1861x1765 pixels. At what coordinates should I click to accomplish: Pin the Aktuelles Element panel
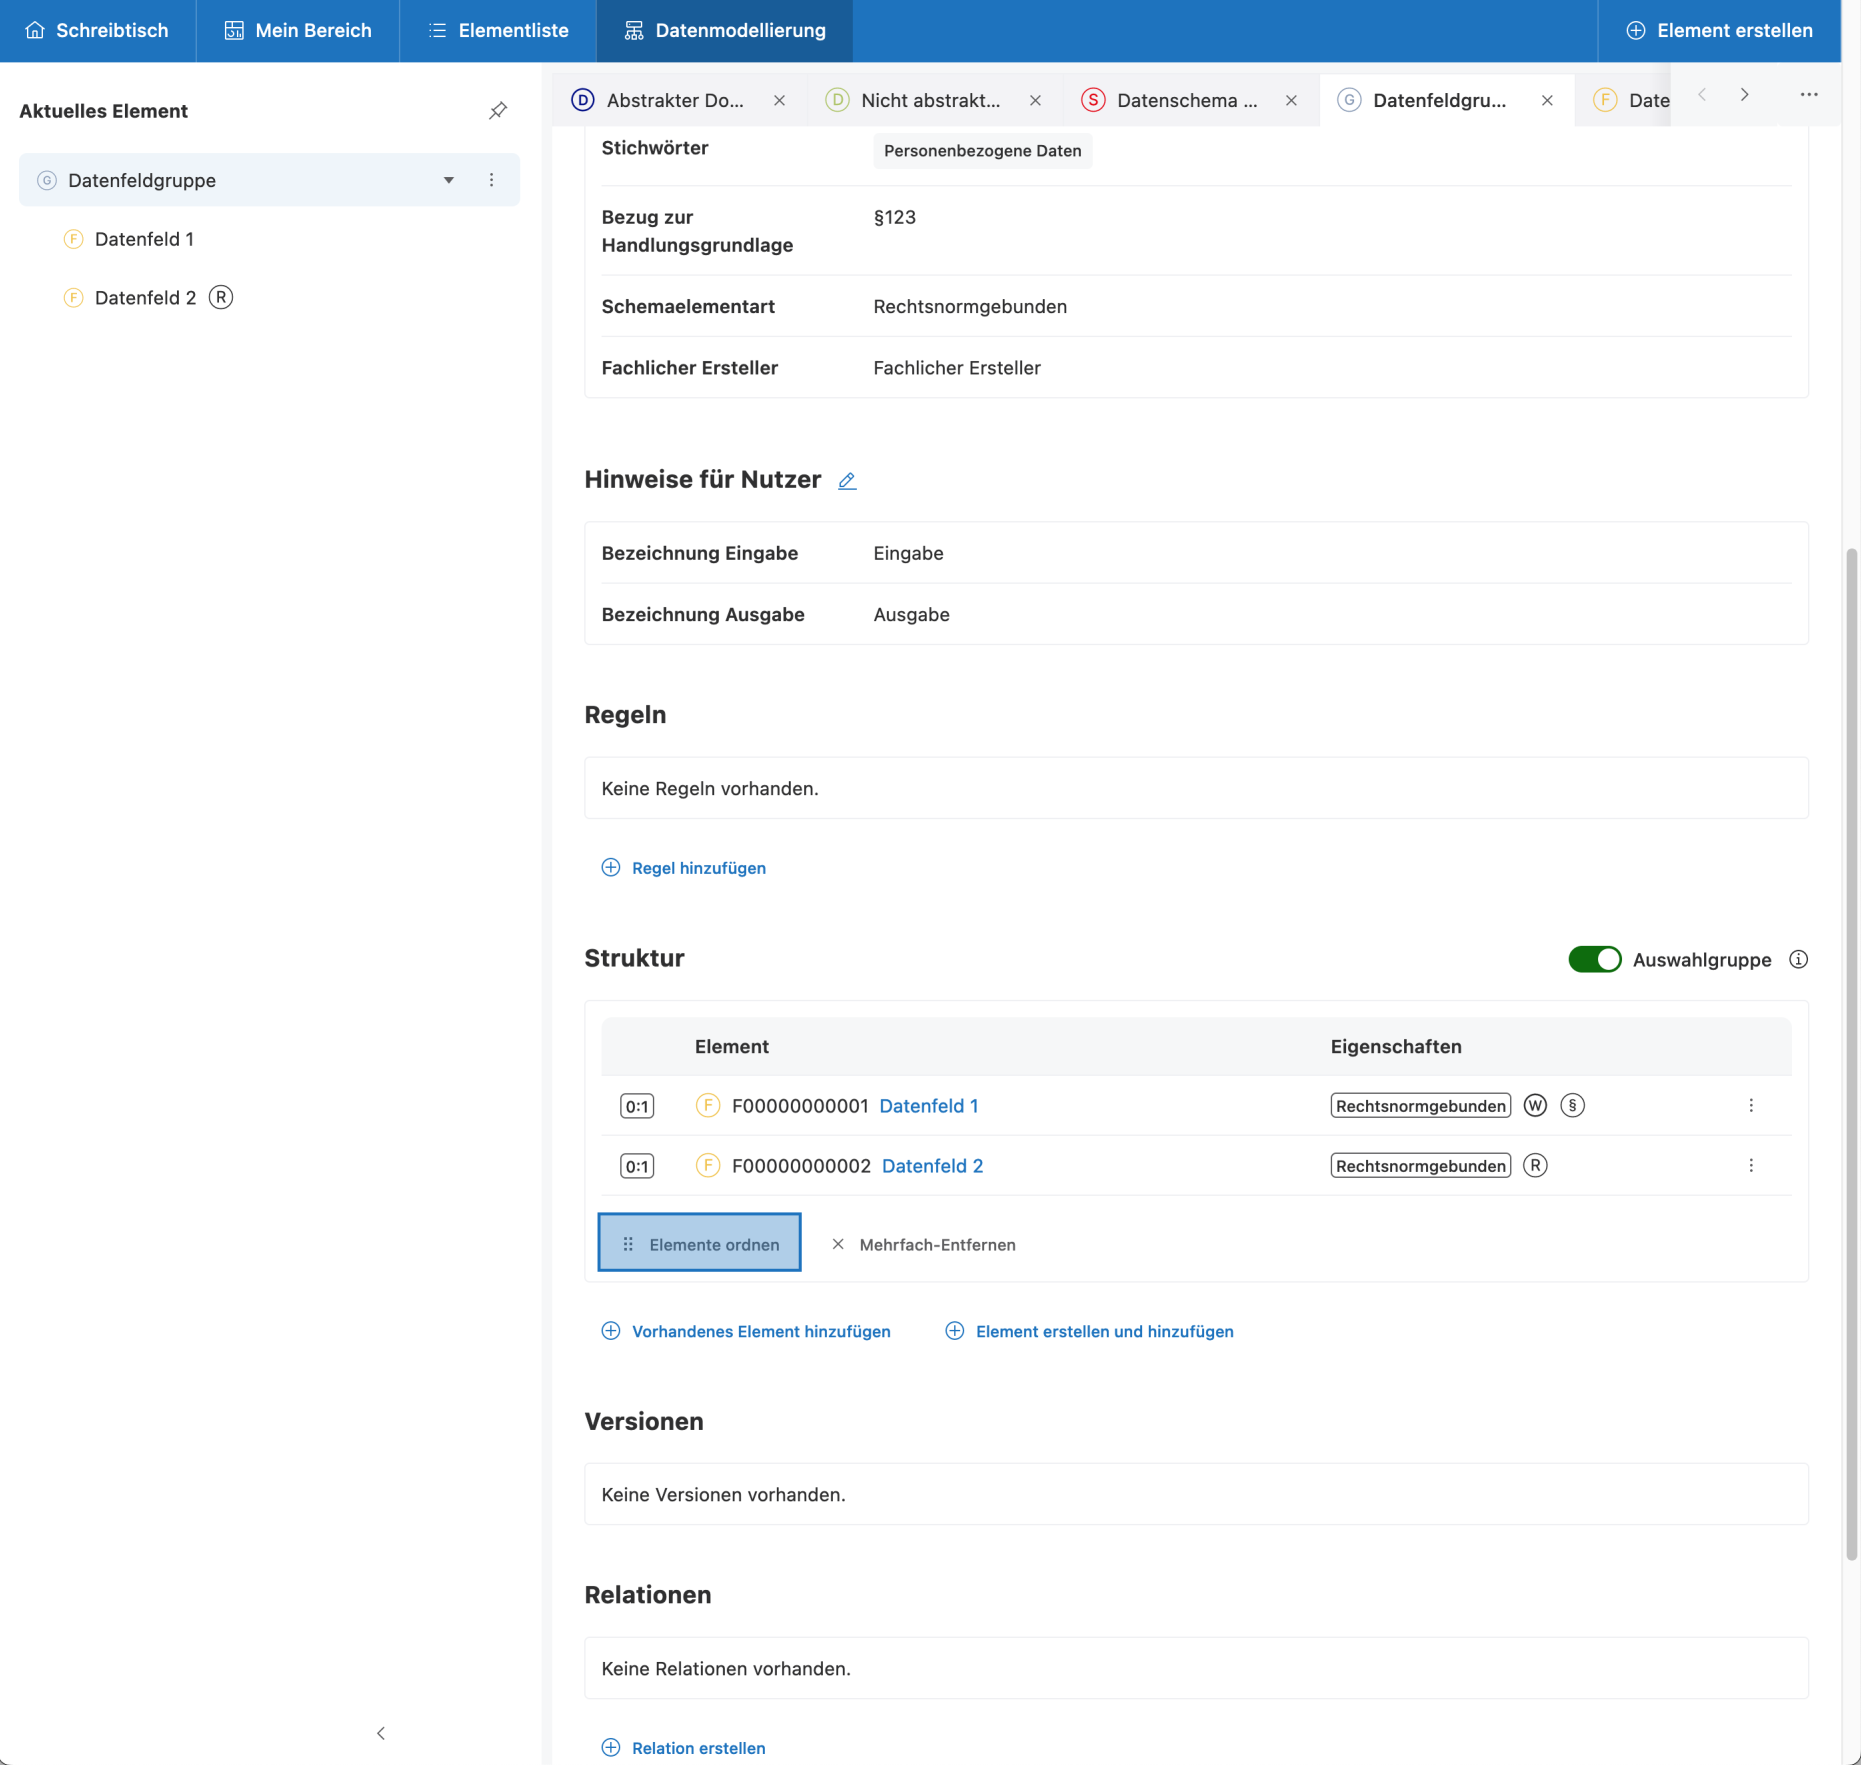tap(498, 111)
